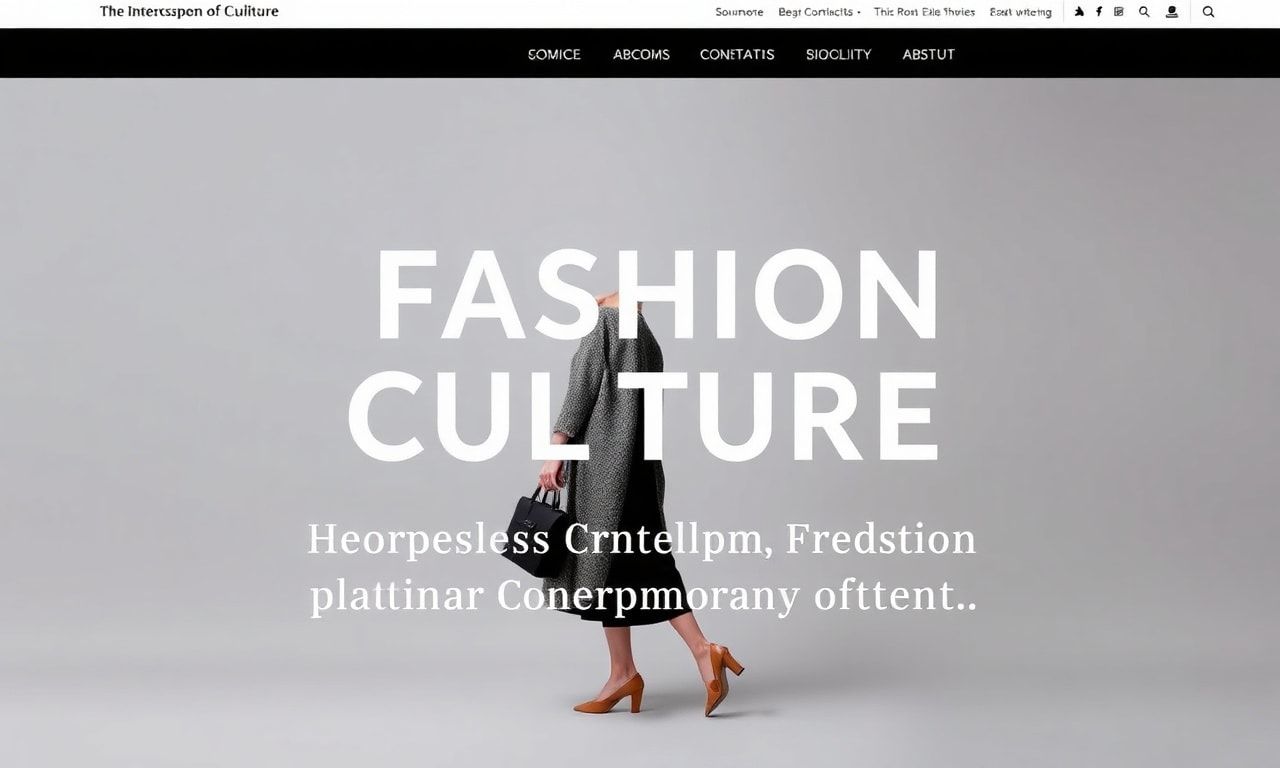Click The Intercsspen of Cuilture site title
The image size is (1280, 768).
[189, 12]
